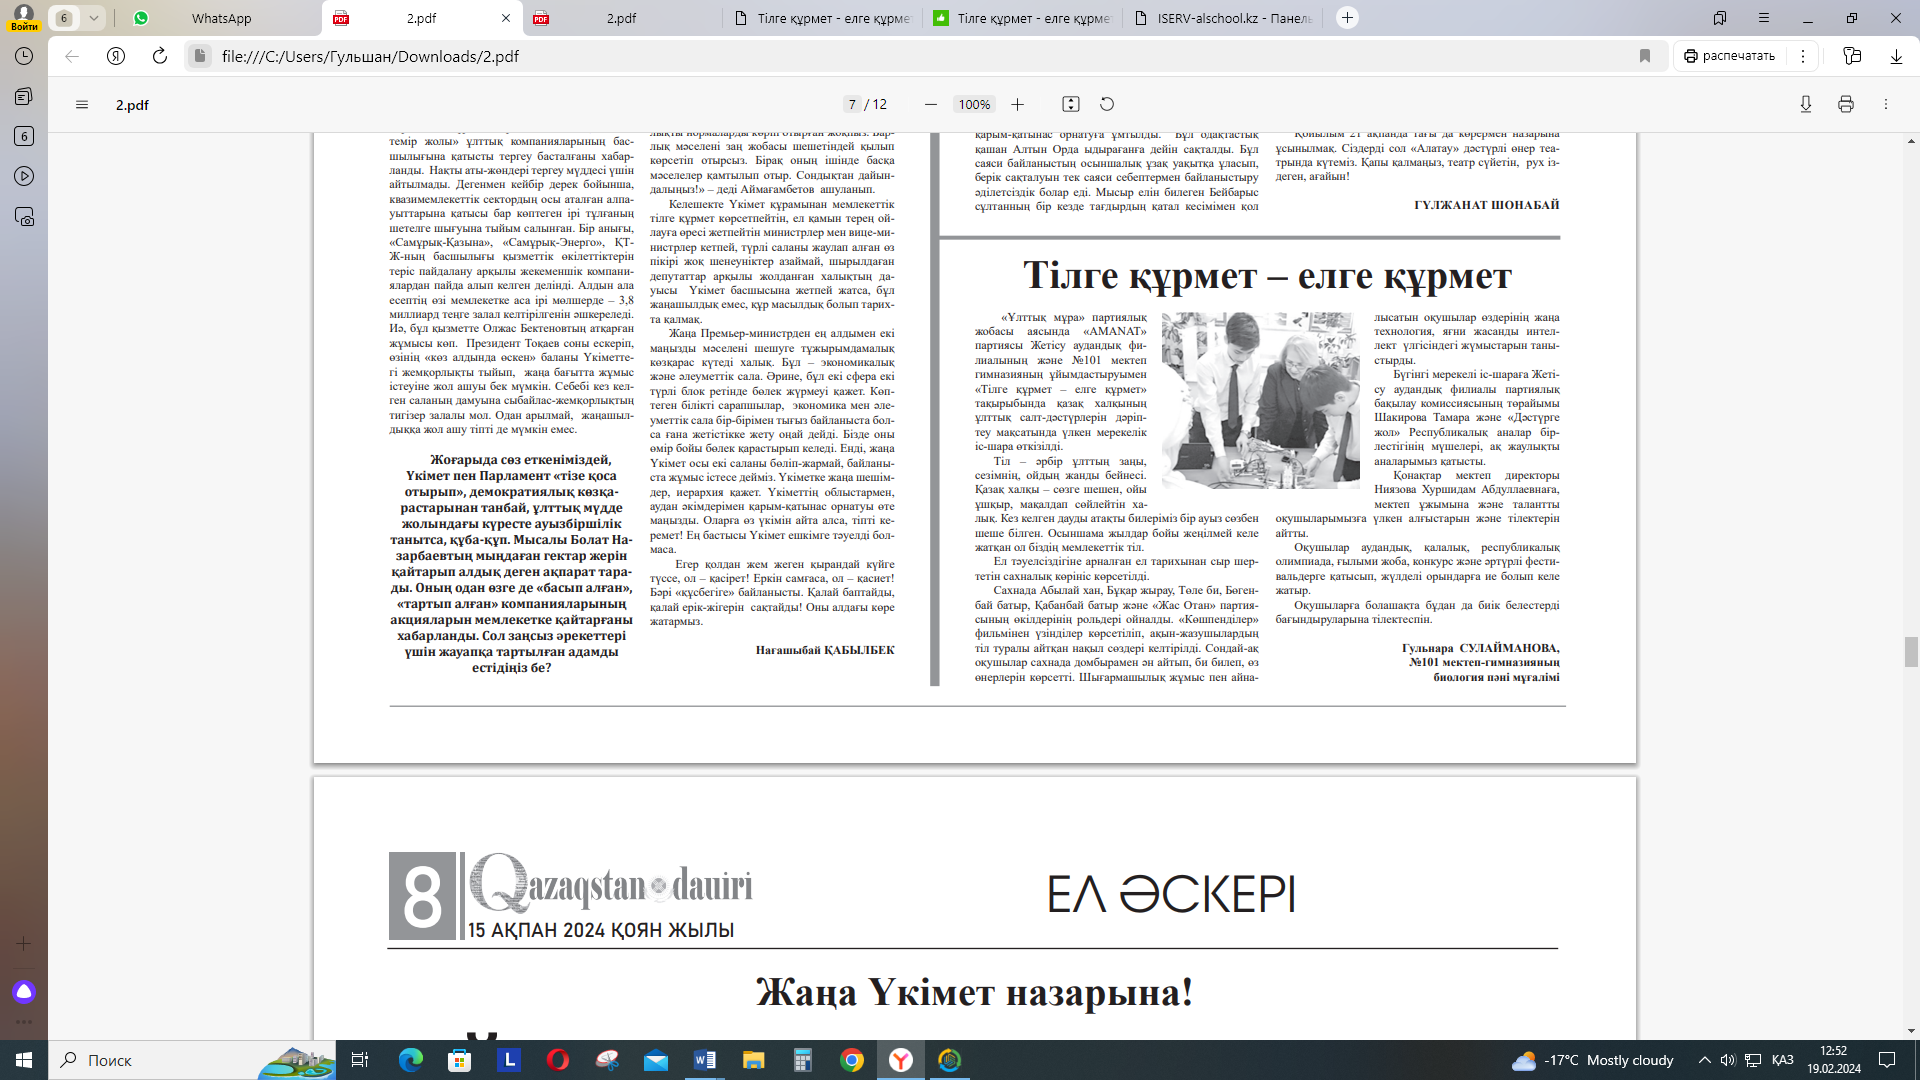Click the section title ЕЛ ӘСКЕРІ
Screen dimensions: 1920x1080
[x=1172, y=894]
